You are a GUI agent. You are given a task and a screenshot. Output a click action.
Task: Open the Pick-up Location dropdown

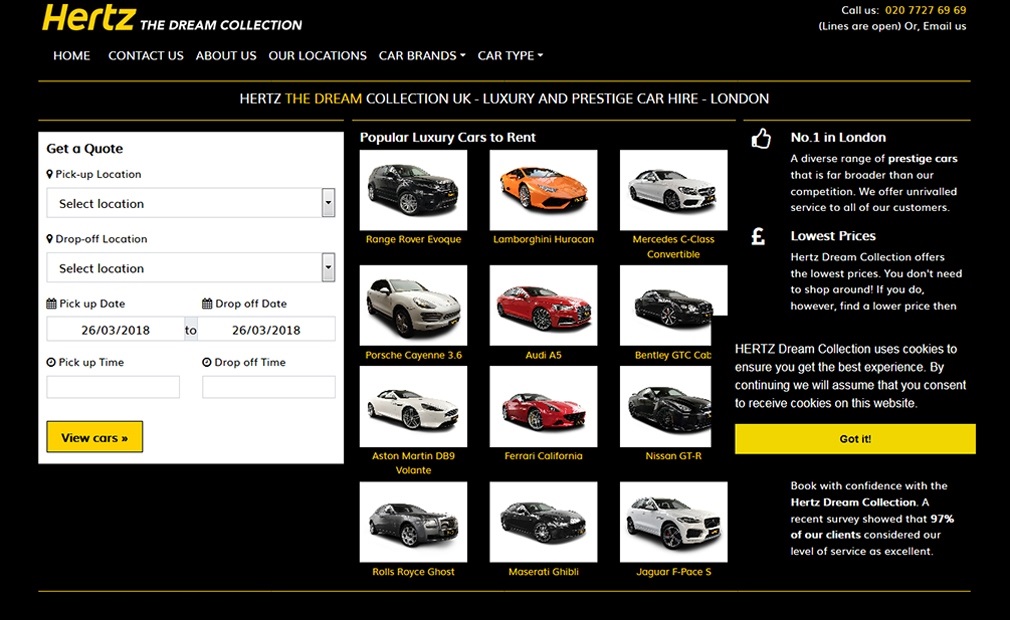tap(191, 203)
